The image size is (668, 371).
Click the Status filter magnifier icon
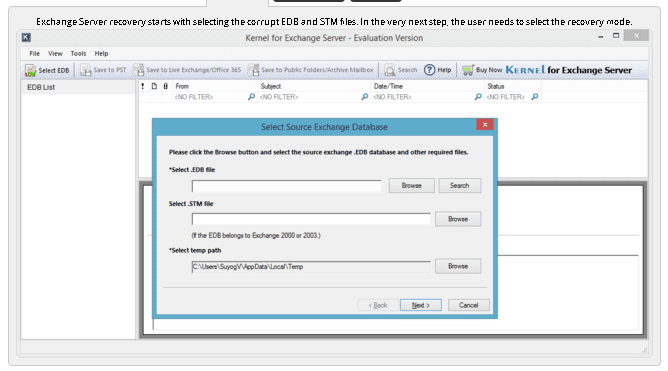pyautogui.click(x=535, y=97)
